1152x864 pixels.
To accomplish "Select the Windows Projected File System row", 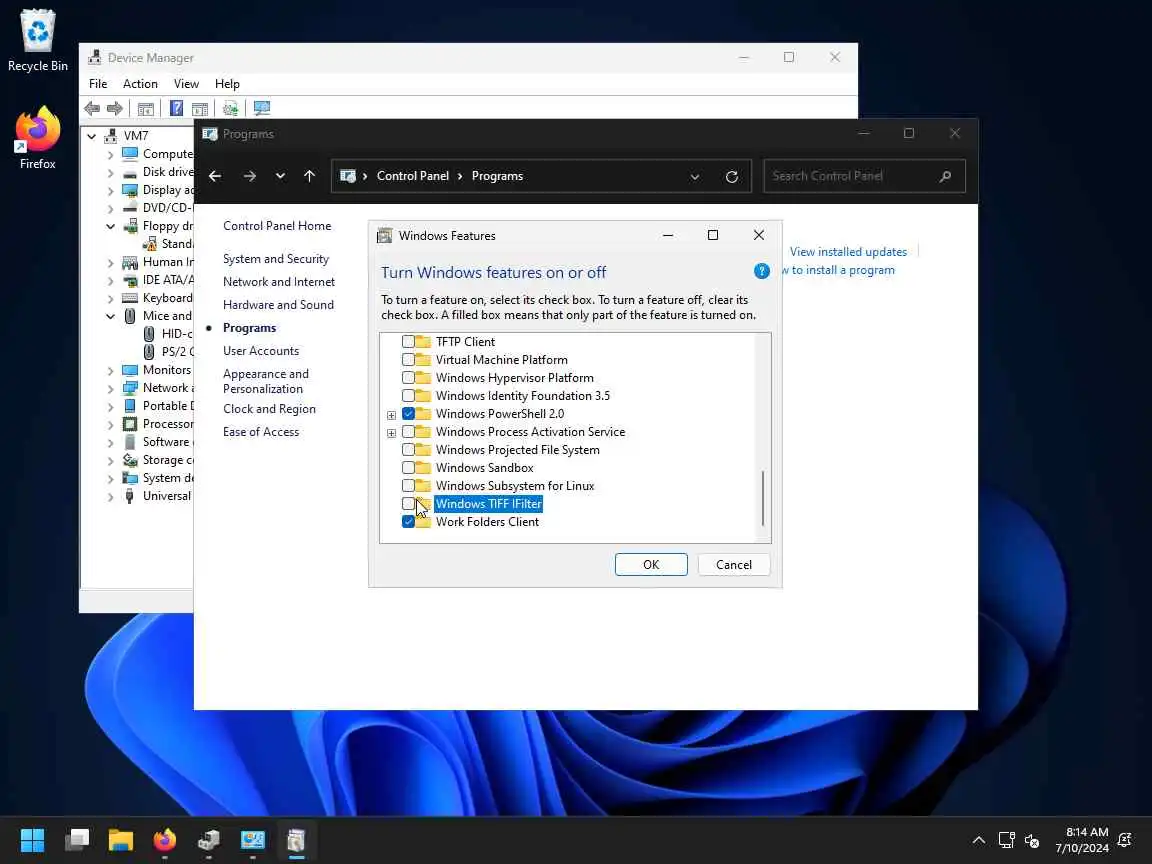I will pyautogui.click(x=517, y=450).
